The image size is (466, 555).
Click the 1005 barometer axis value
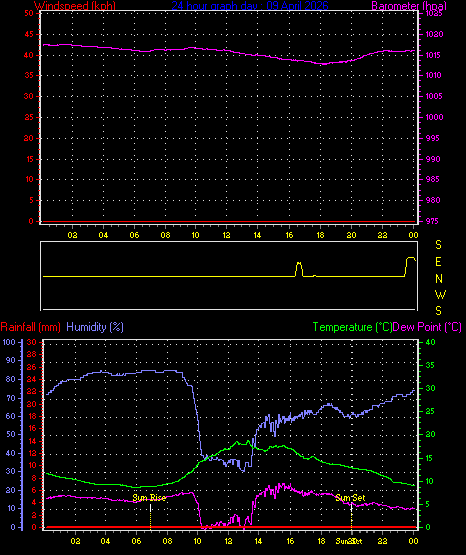[x=434, y=96]
